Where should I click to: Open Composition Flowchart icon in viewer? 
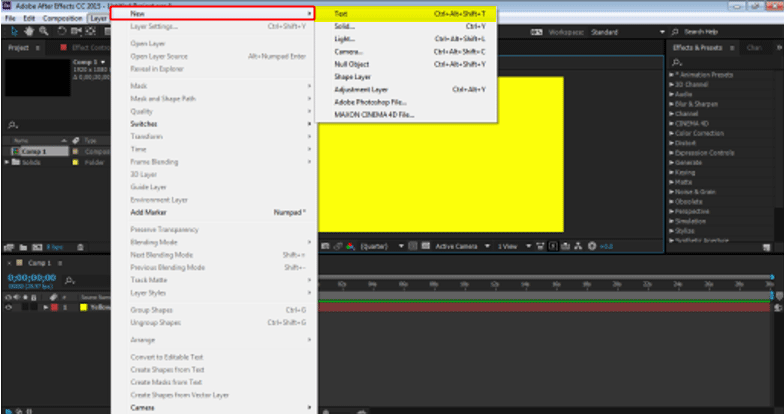[578, 246]
